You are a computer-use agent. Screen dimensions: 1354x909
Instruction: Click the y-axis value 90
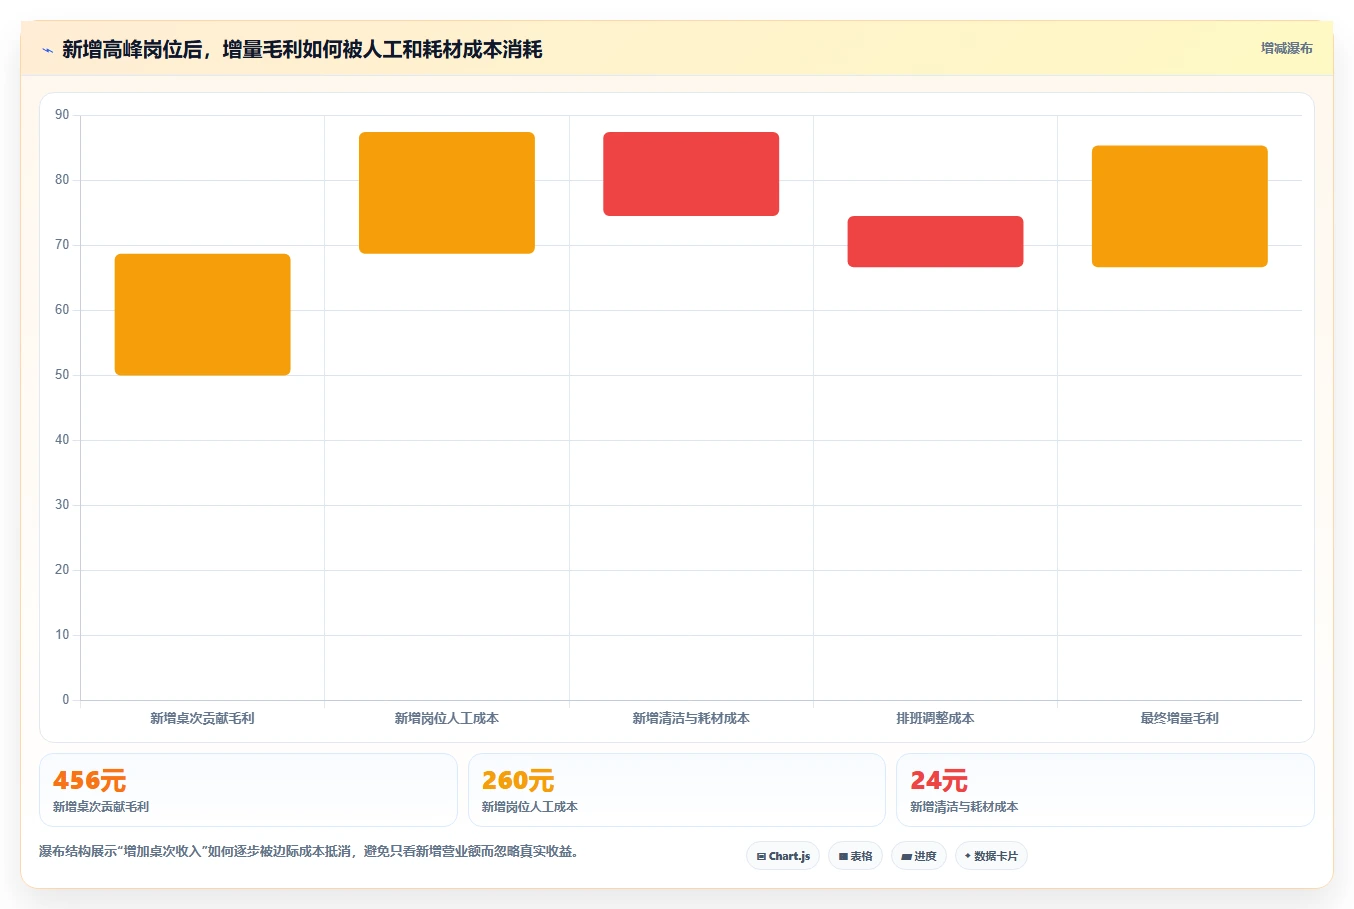62,115
